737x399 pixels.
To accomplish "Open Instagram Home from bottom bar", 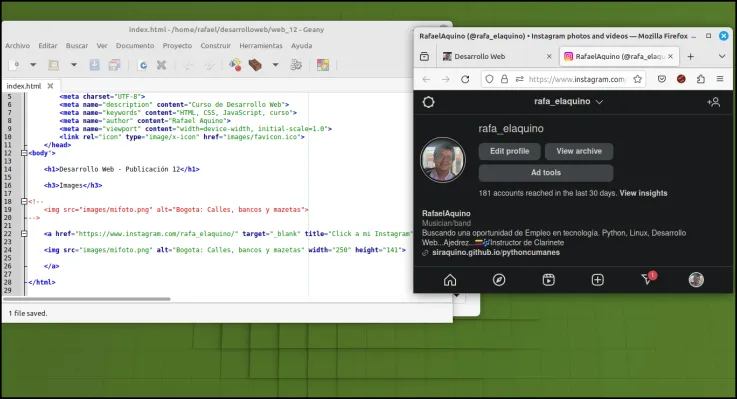I will click(450, 280).
